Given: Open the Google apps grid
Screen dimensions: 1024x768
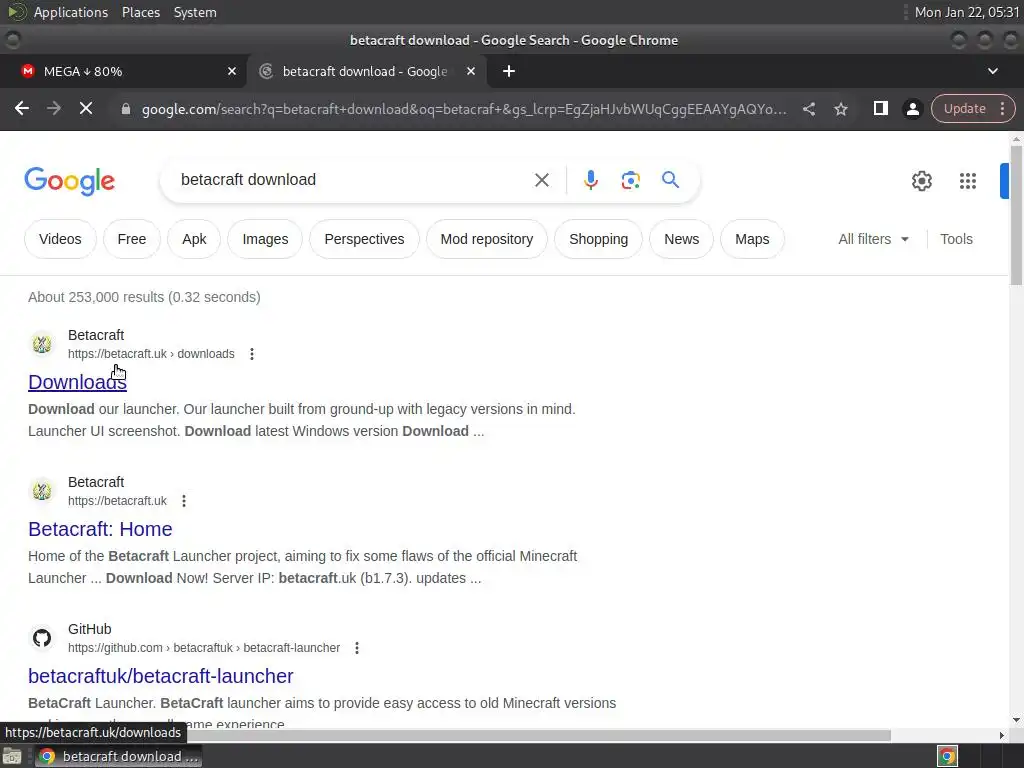Looking at the screenshot, I should tap(967, 181).
